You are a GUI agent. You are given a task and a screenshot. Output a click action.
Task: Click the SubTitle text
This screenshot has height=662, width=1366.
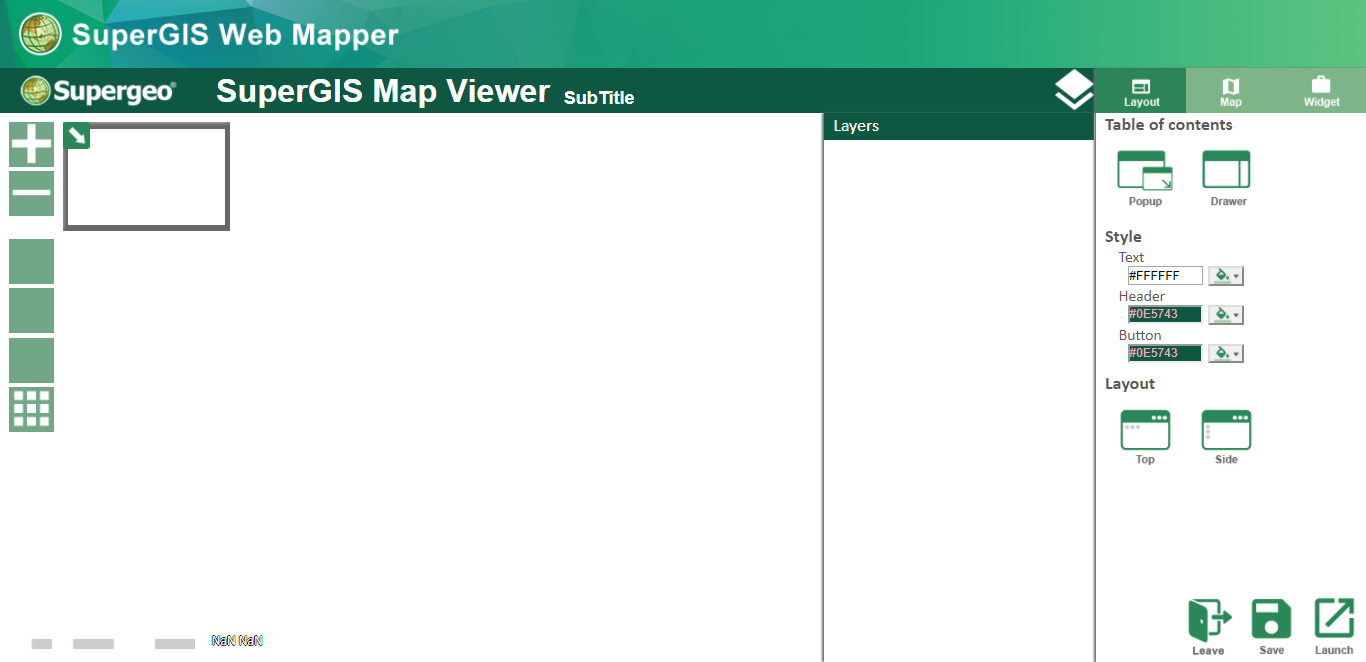(599, 98)
